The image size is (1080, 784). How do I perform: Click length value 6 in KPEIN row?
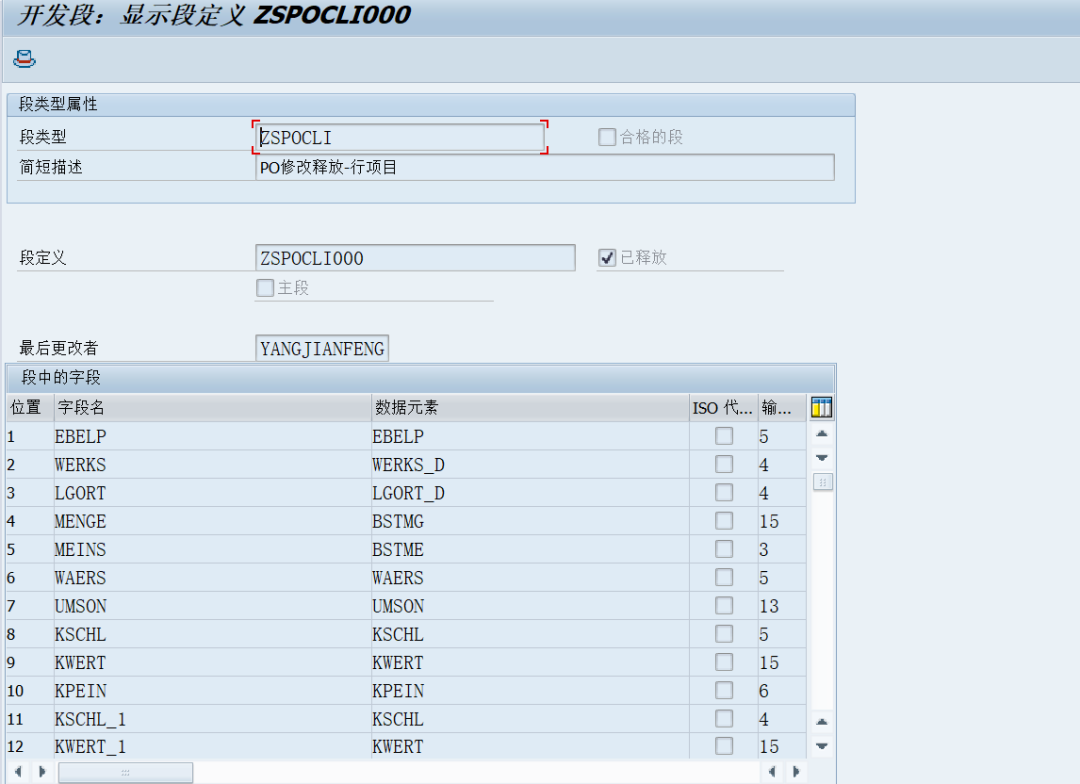(782, 690)
